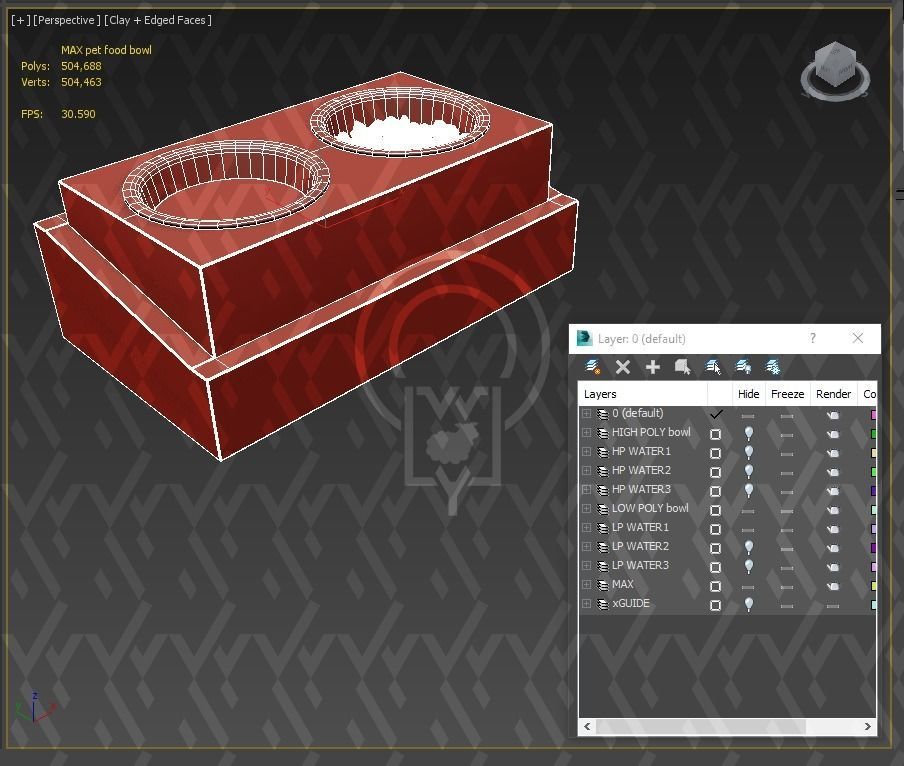Click layer stack icon of xGUIDE
Viewport: 904px width, 766px height.
coord(602,604)
